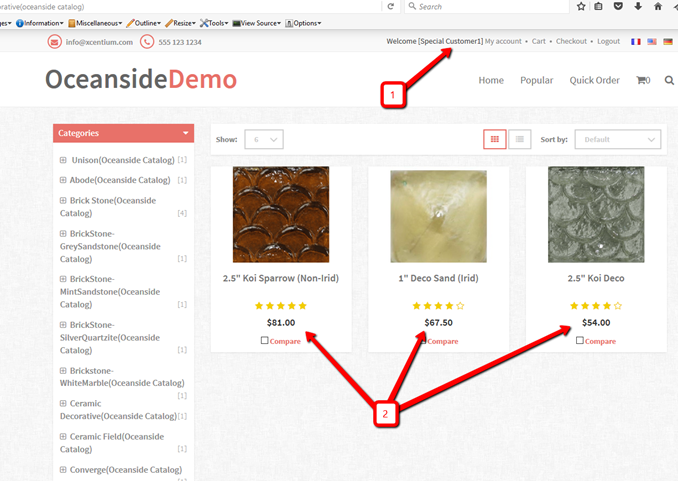The image size is (678, 481).
Task: Click the $81.00 price text
Action: [x=281, y=323]
